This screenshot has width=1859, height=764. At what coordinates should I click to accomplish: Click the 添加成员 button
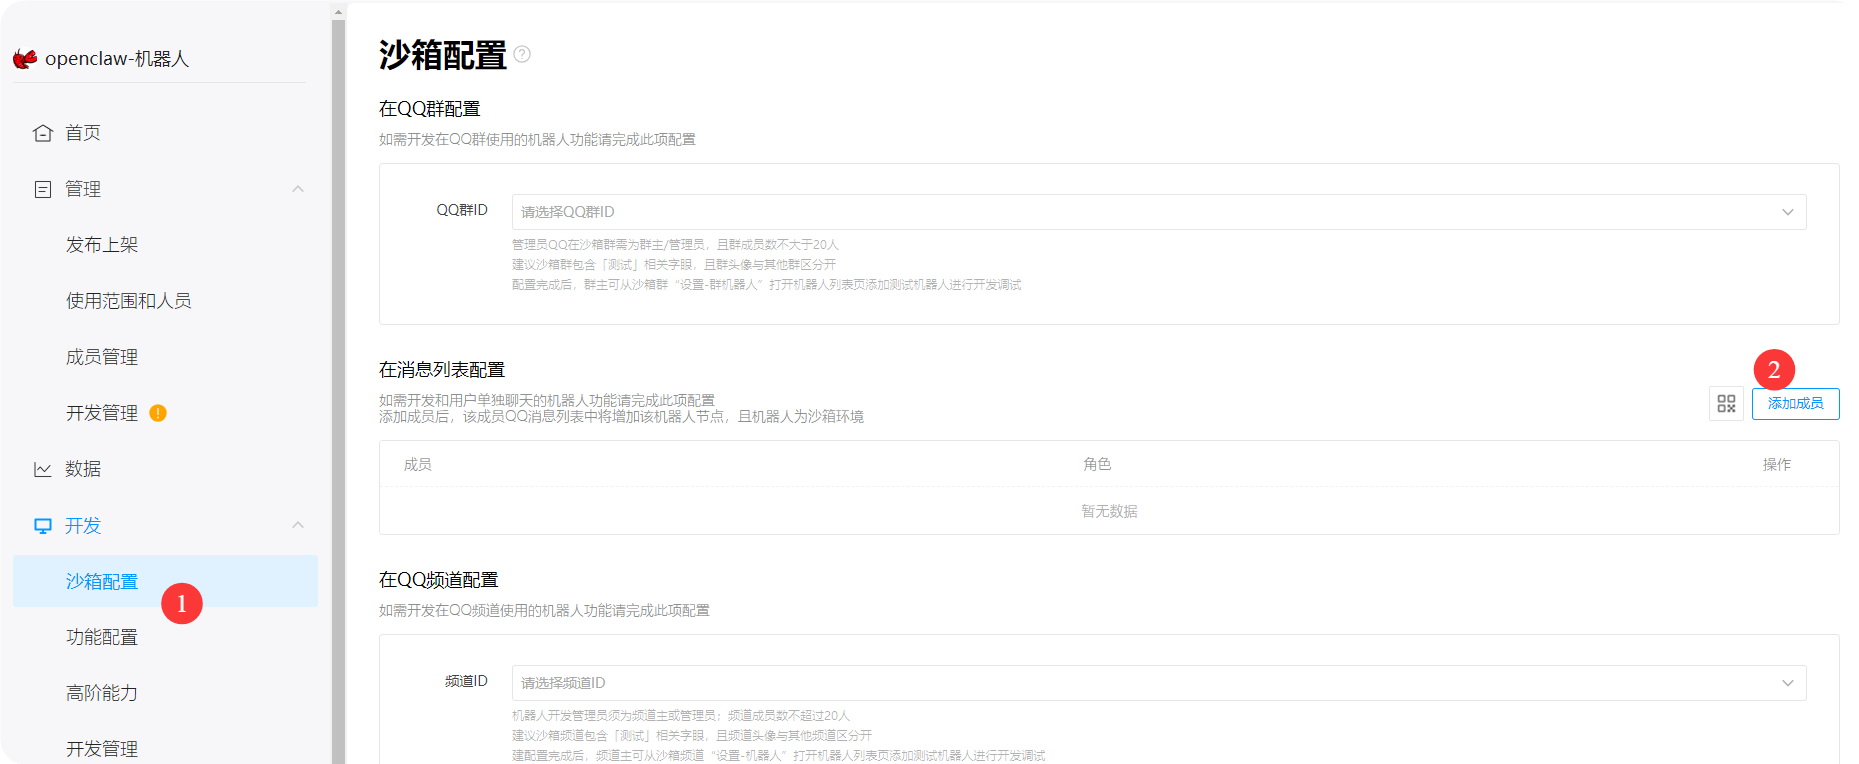pos(1796,404)
